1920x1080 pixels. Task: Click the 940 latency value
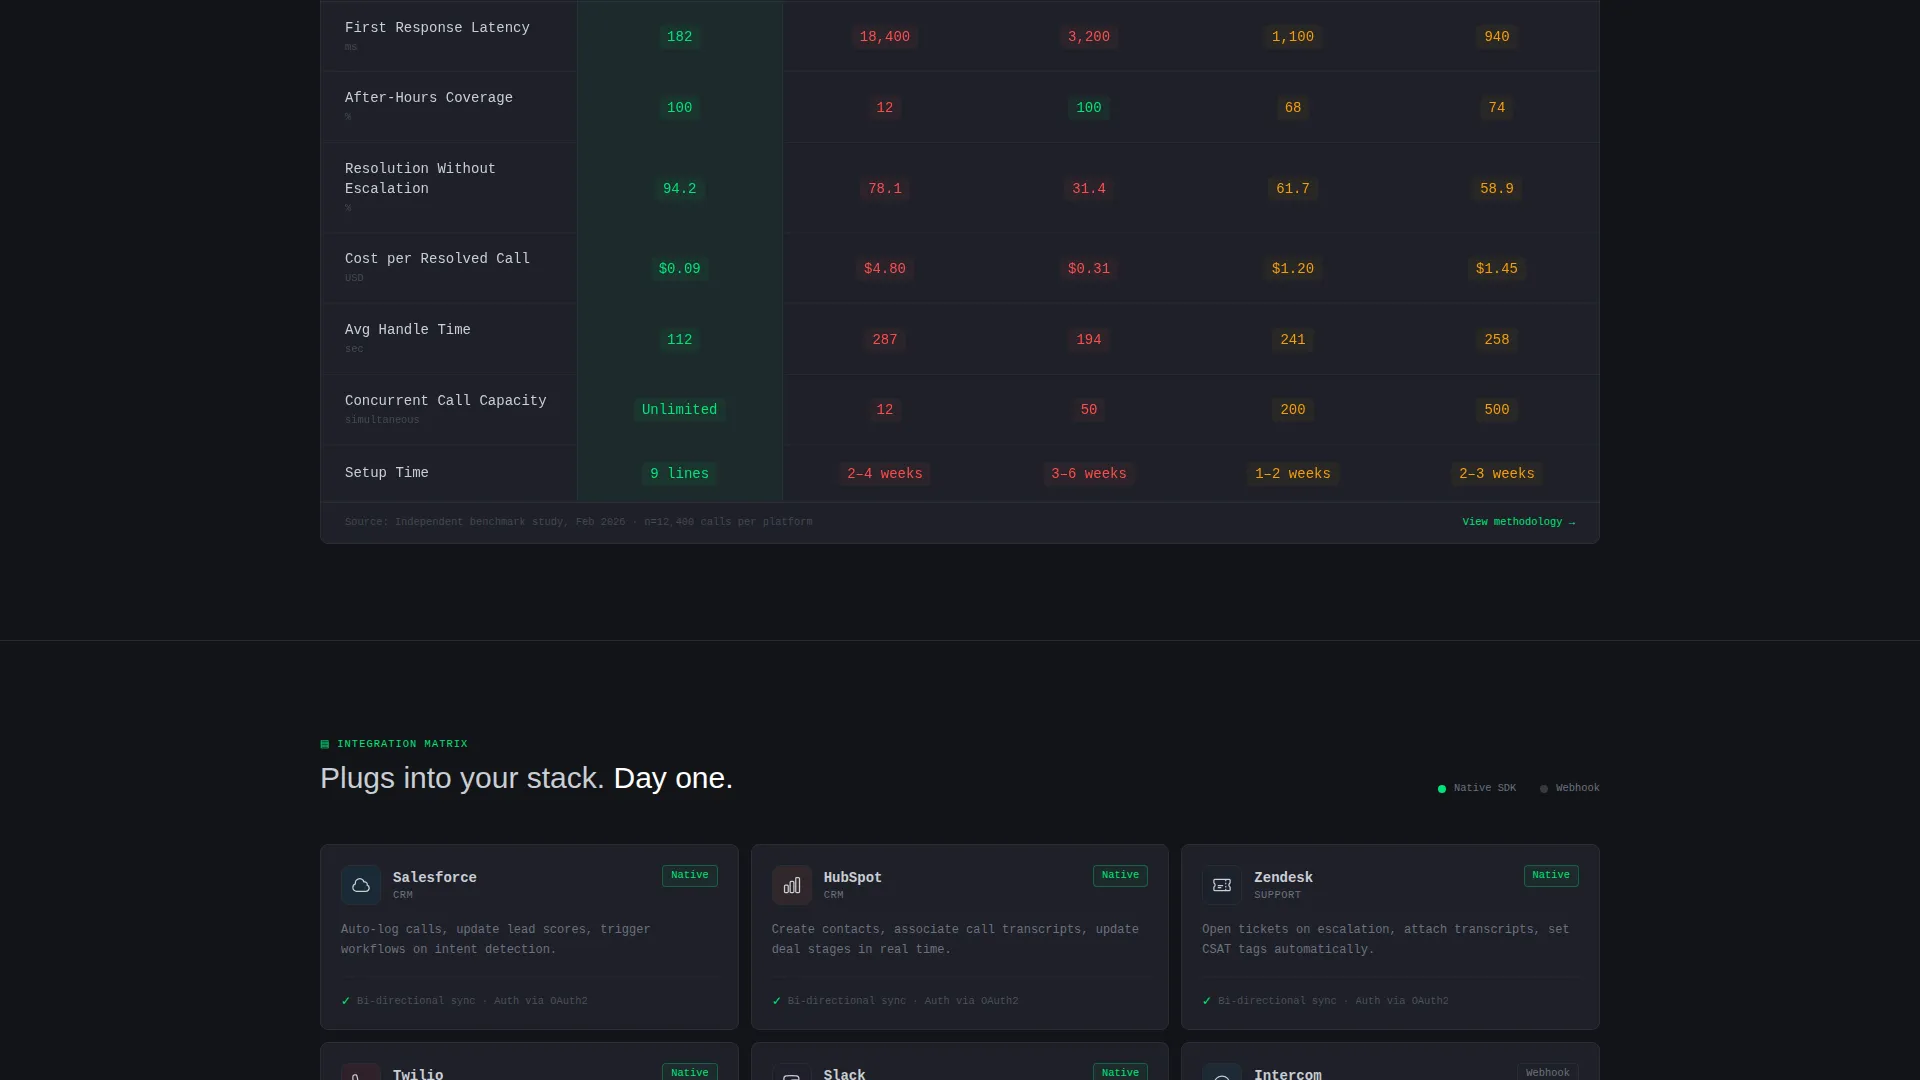(x=1497, y=37)
